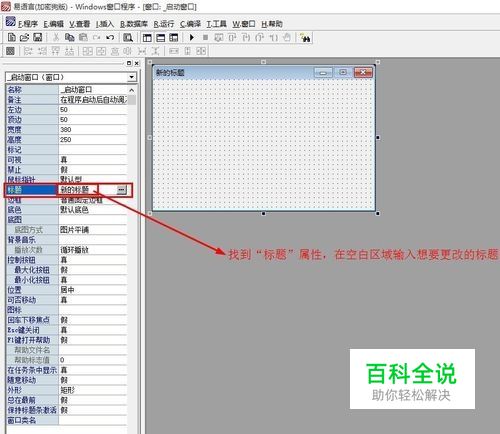Viewport: 500px width, 434px height.
Task: Toggle the grid icon on alignment toolbar
Action: pyautogui.click(x=10, y=51)
